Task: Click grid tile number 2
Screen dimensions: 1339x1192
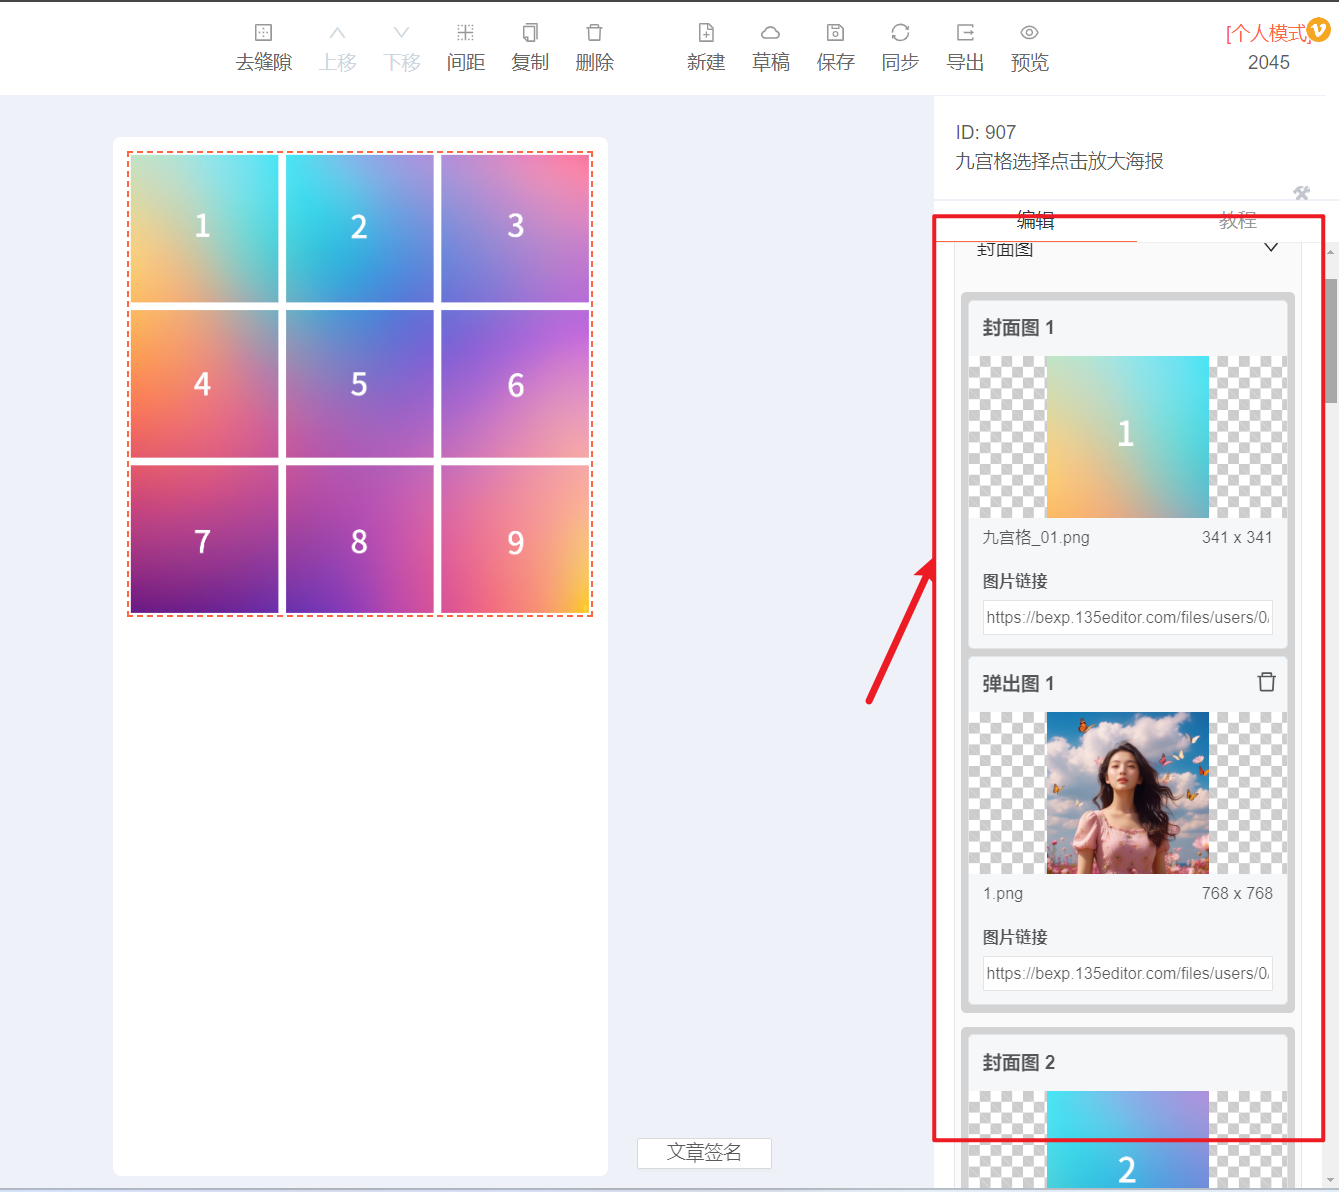Action: pos(360,227)
